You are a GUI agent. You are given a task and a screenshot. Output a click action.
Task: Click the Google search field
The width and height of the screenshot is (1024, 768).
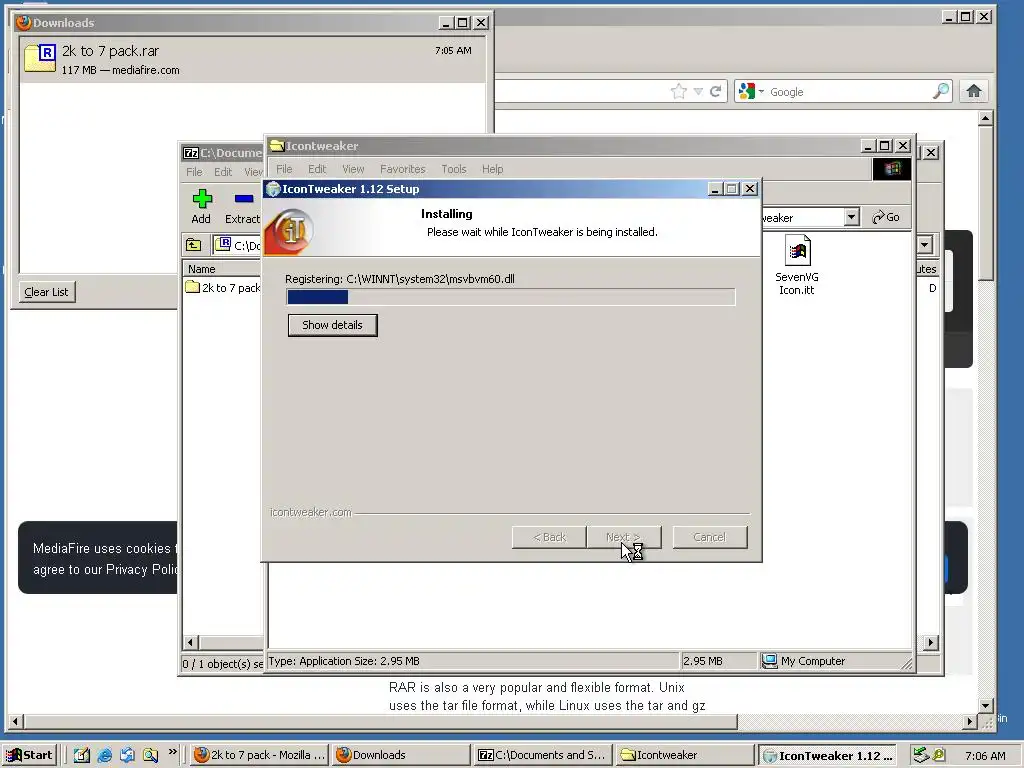849,91
